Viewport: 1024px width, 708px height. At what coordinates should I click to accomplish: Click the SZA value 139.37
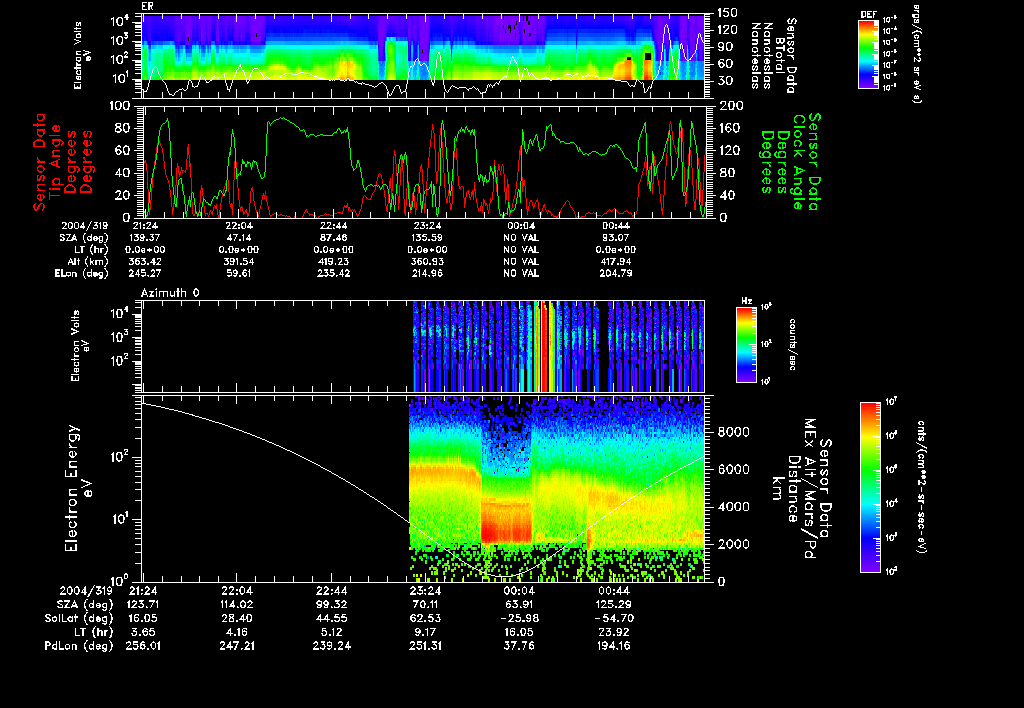click(145, 238)
